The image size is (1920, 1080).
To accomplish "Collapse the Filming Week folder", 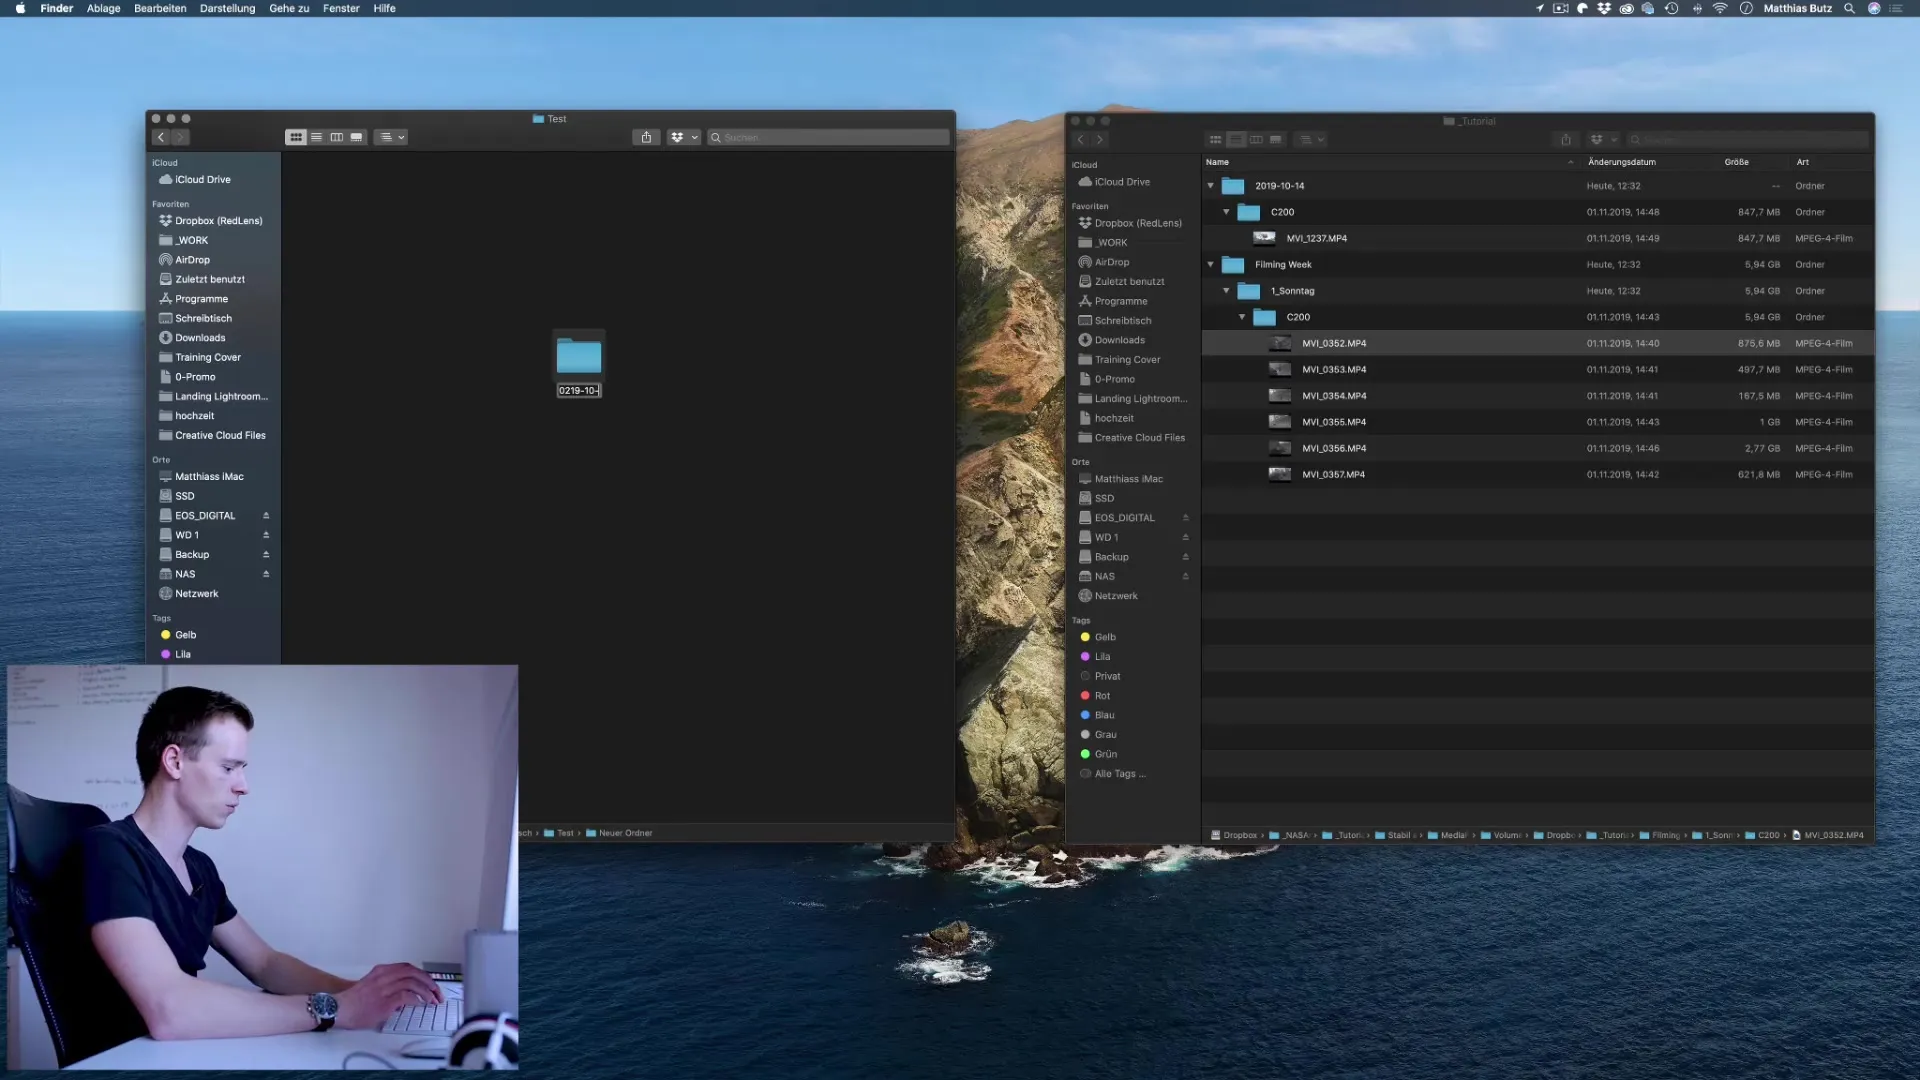I will point(1211,265).
